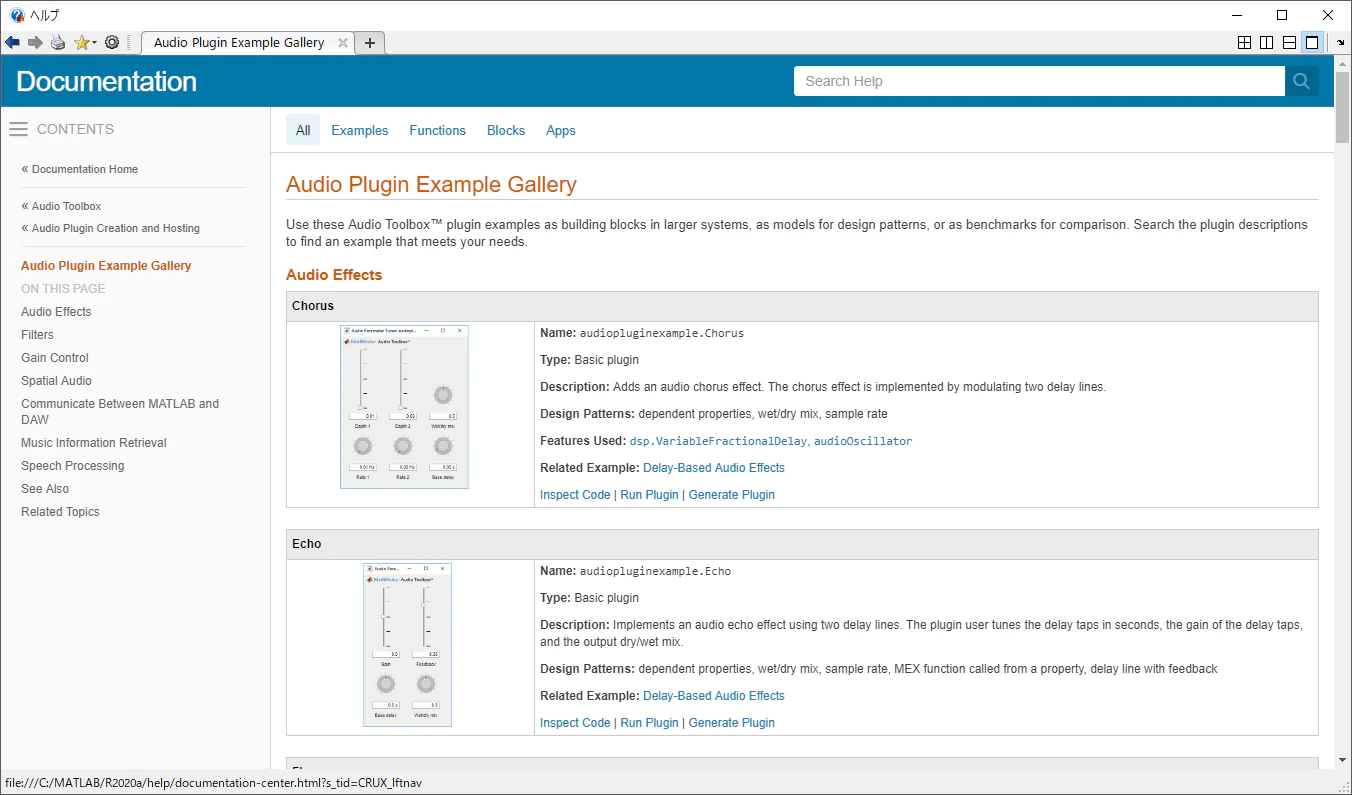Click the ヘルプ window app icon
This screenshot has height=795, width=1352.
[x=17, y=15]
